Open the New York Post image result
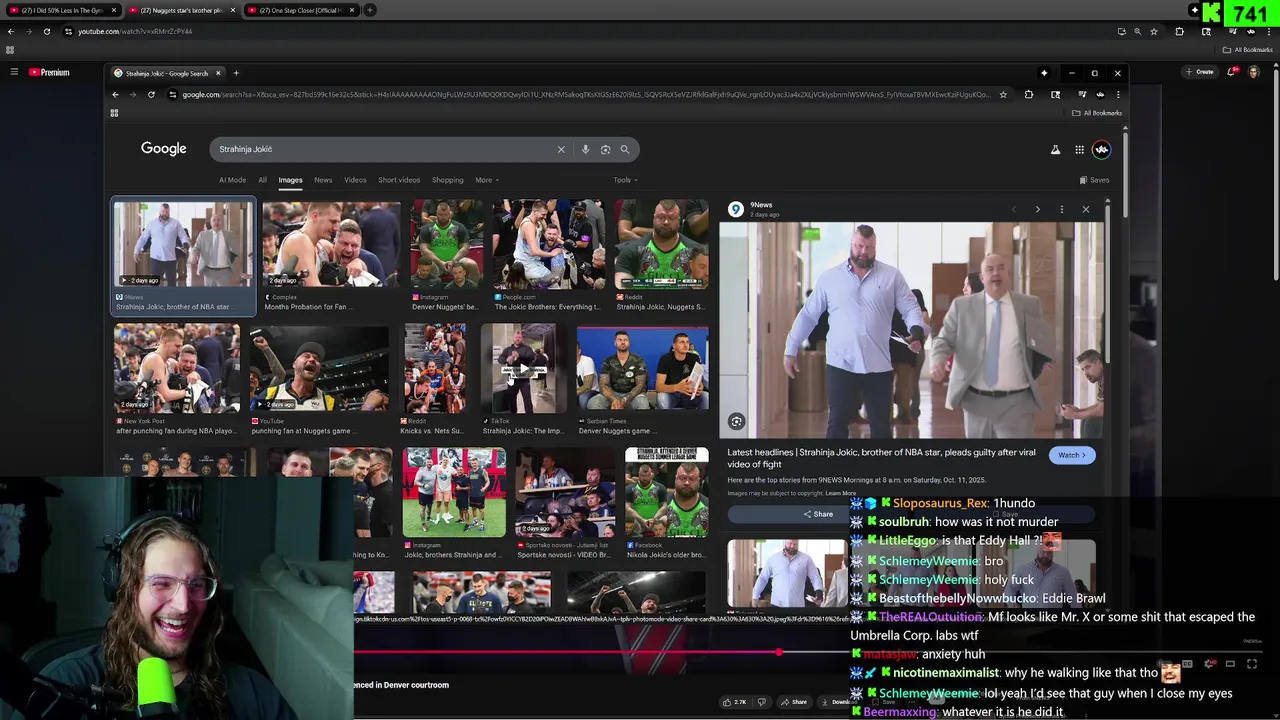 [176, 379]
